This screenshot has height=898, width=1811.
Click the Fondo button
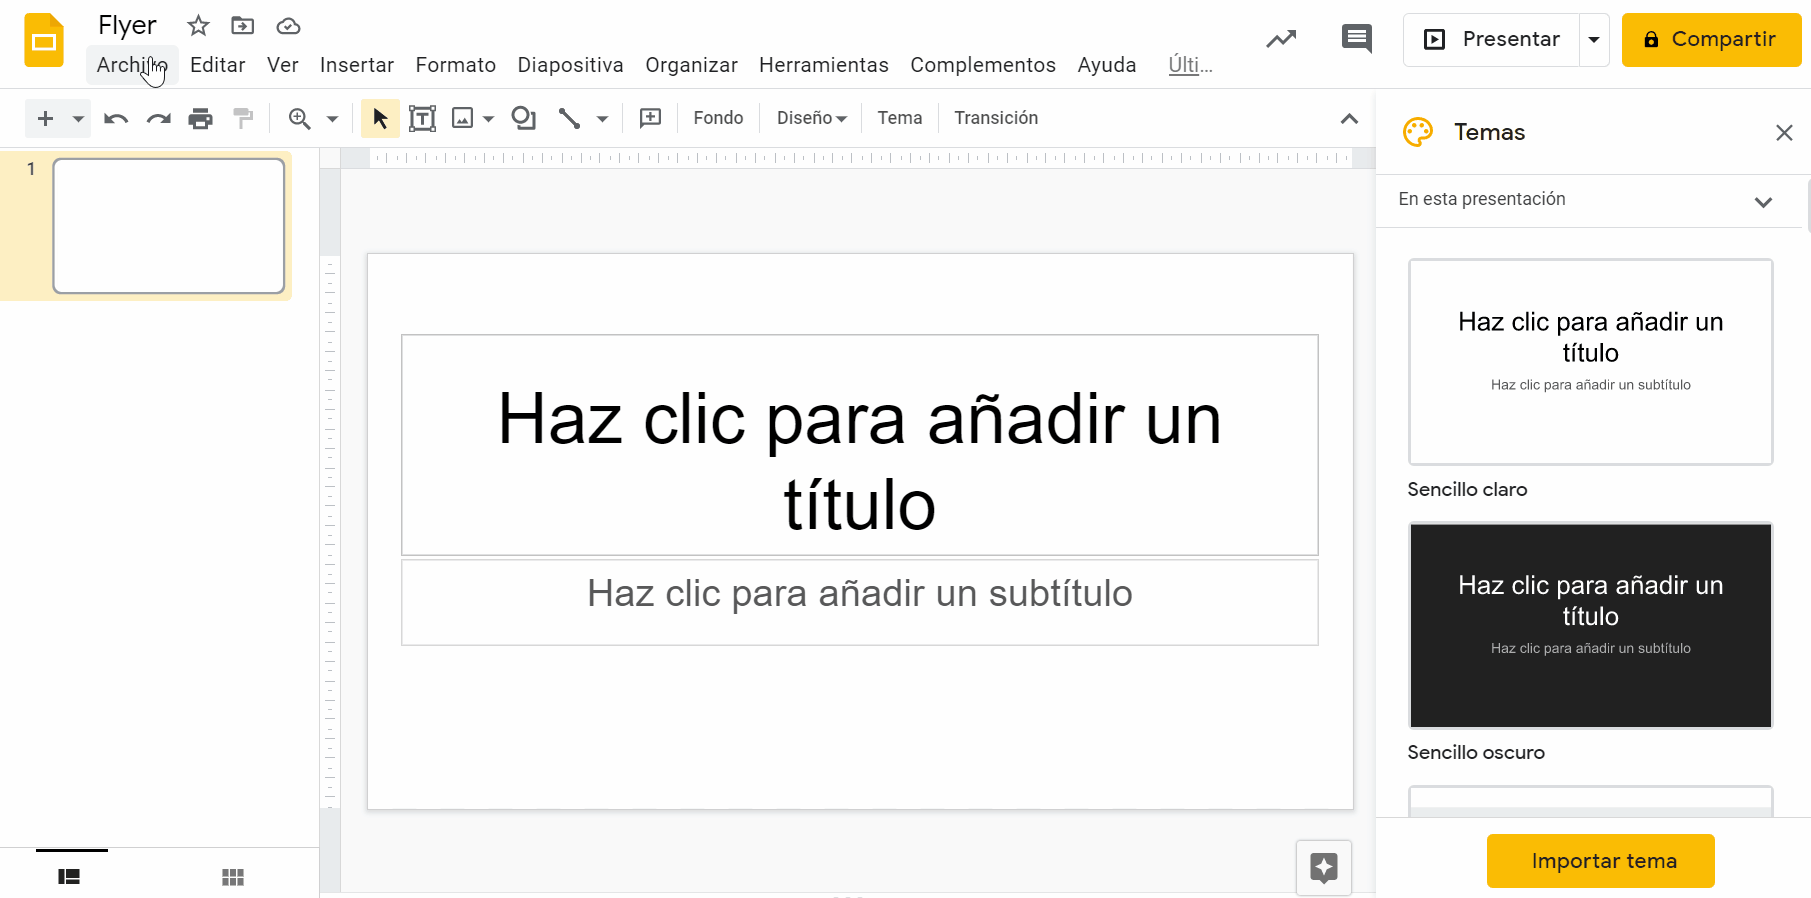click(x=718, y=118)
